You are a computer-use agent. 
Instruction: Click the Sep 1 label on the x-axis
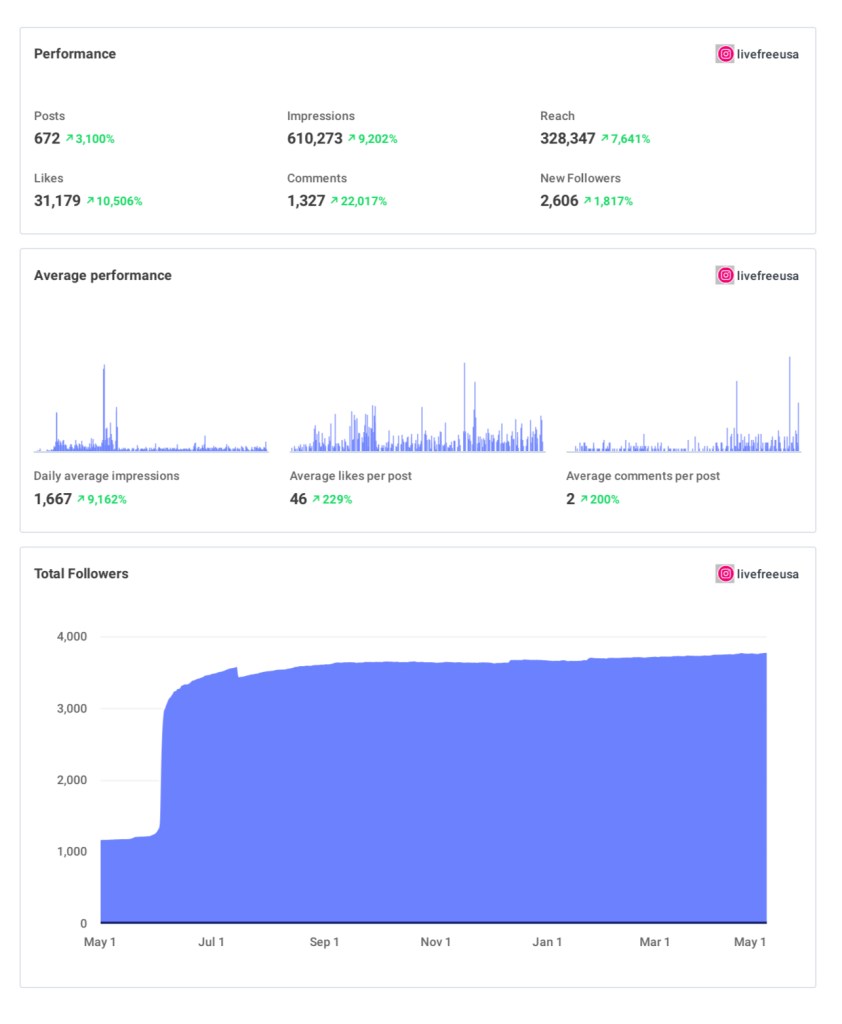point(324,942)
